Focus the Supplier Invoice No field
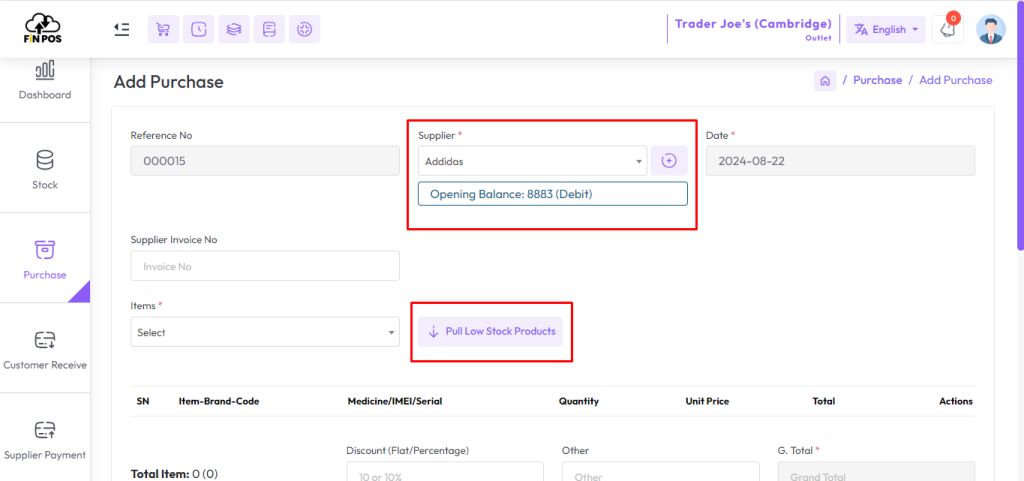The height and width of the screenshot is (481, 1024). click(265, 266)
